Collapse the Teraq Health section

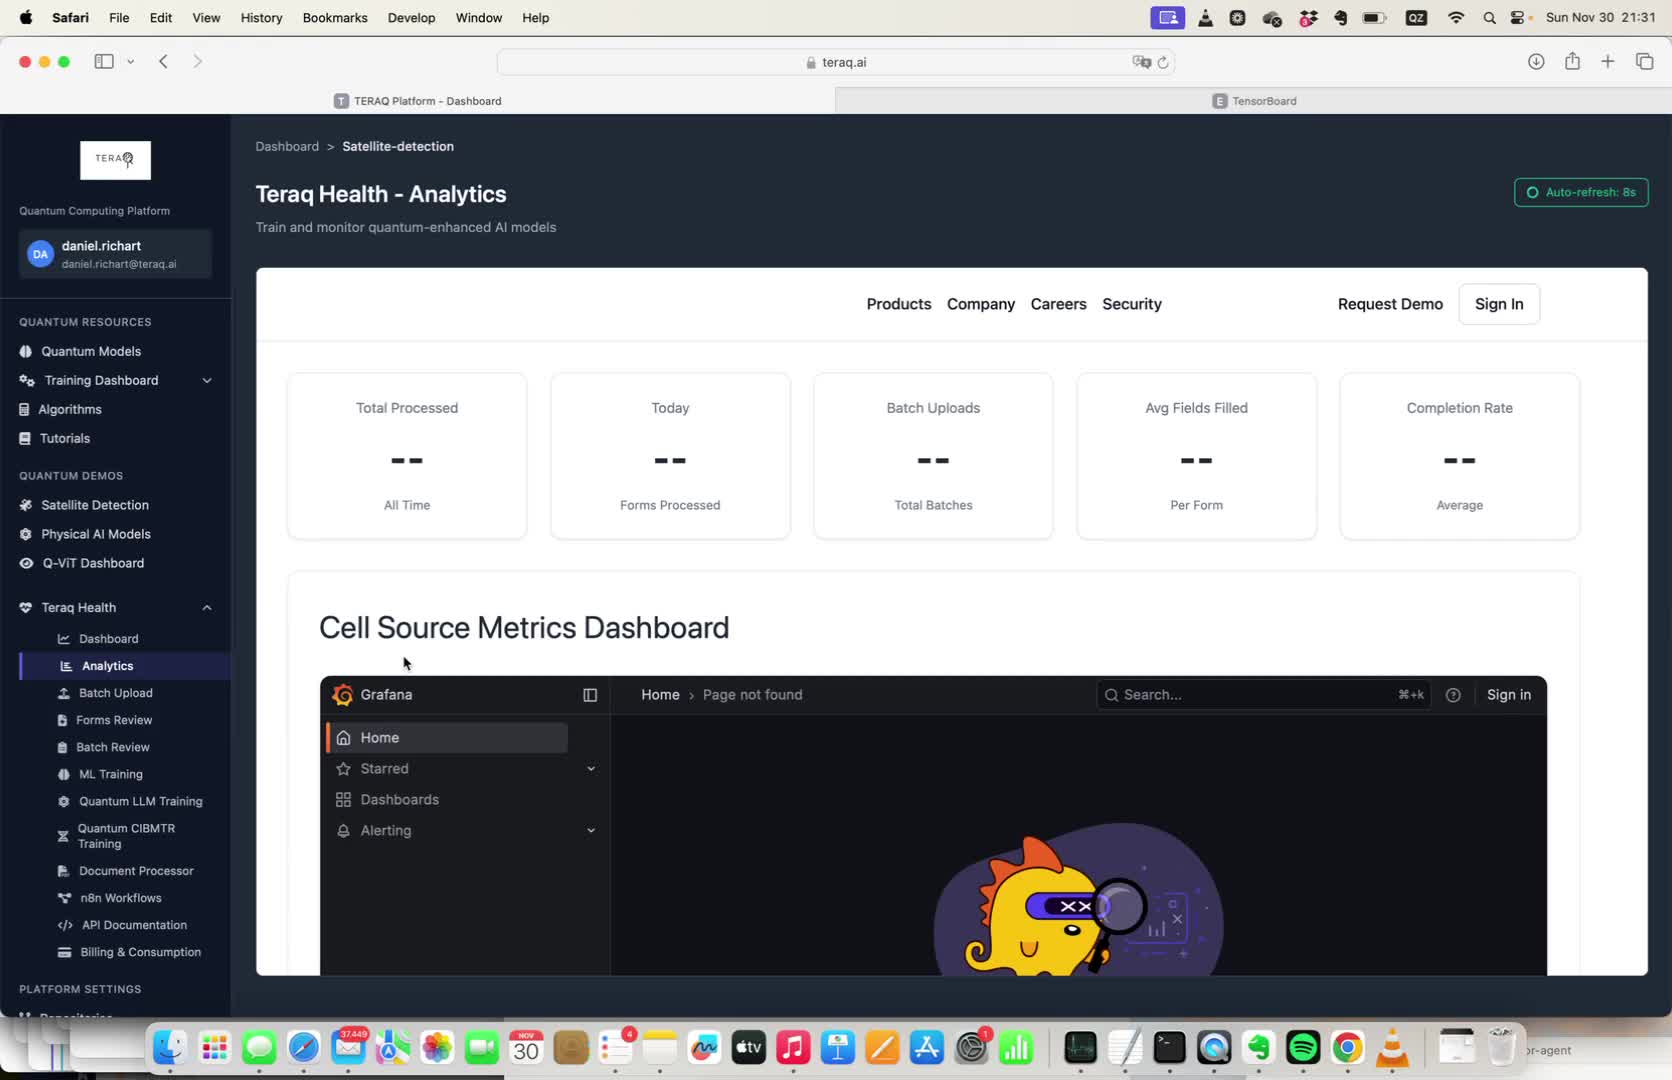tap(207, 608)
